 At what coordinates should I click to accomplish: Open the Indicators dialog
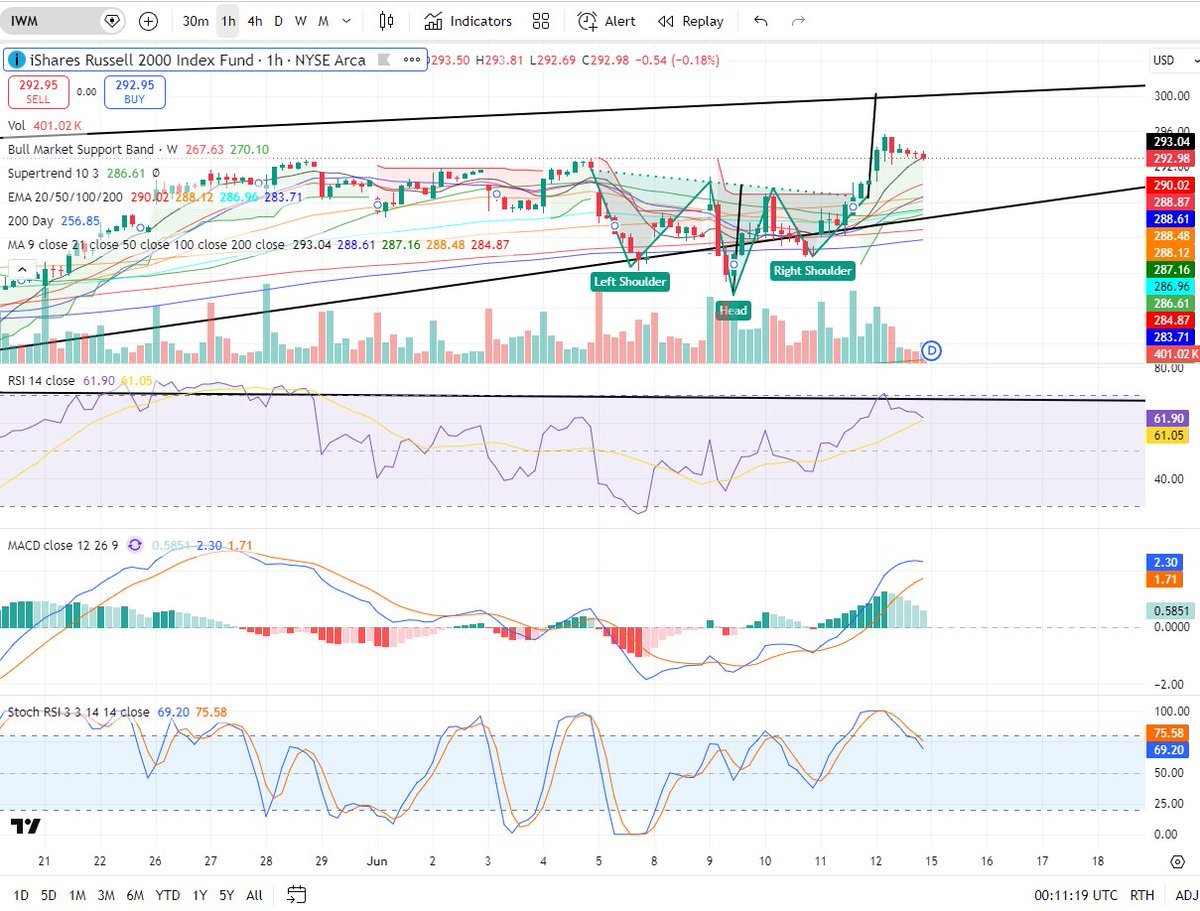(467, 21)
